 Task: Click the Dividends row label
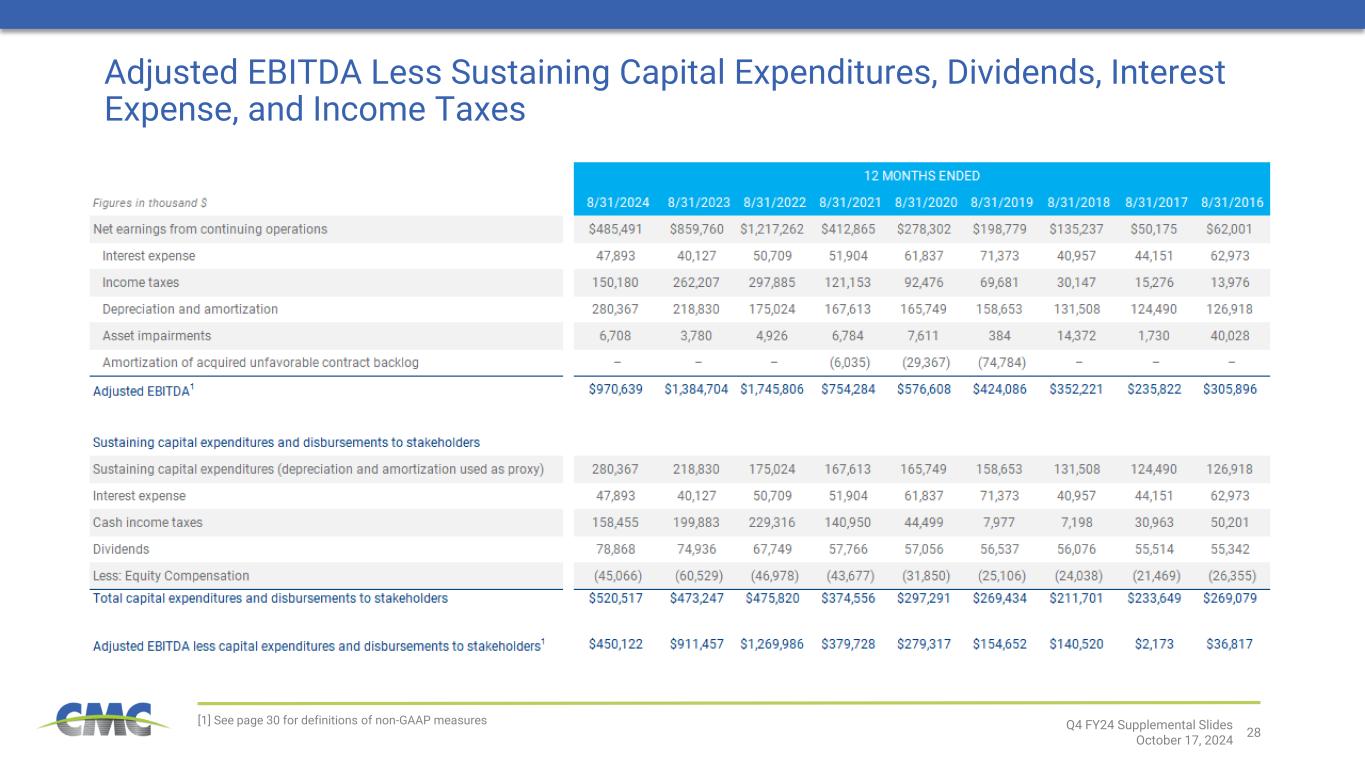(121, 549)
